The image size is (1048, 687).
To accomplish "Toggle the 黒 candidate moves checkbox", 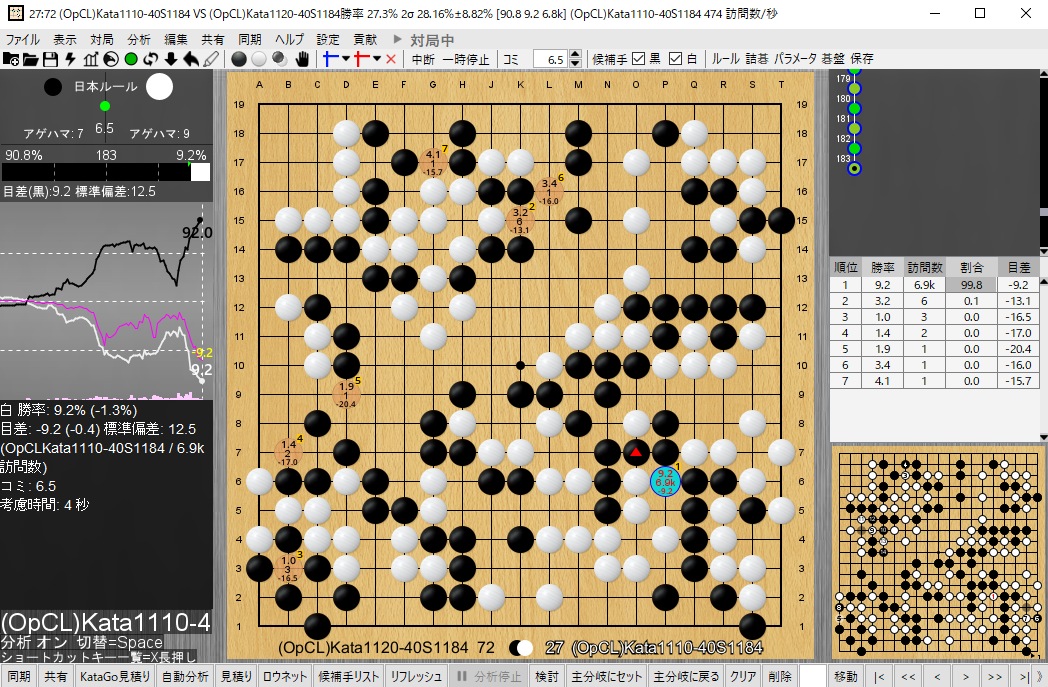I will click(638, 59).
